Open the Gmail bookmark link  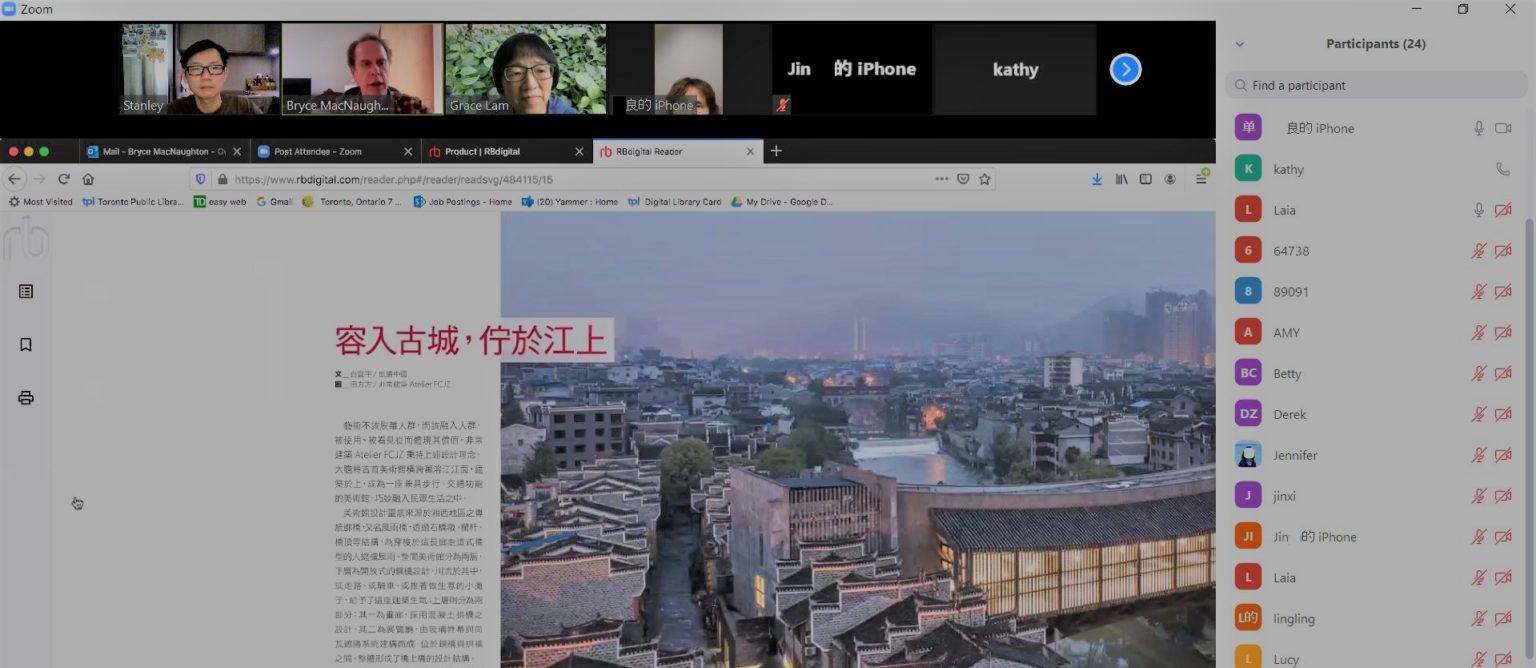click(x=275, y=202)
